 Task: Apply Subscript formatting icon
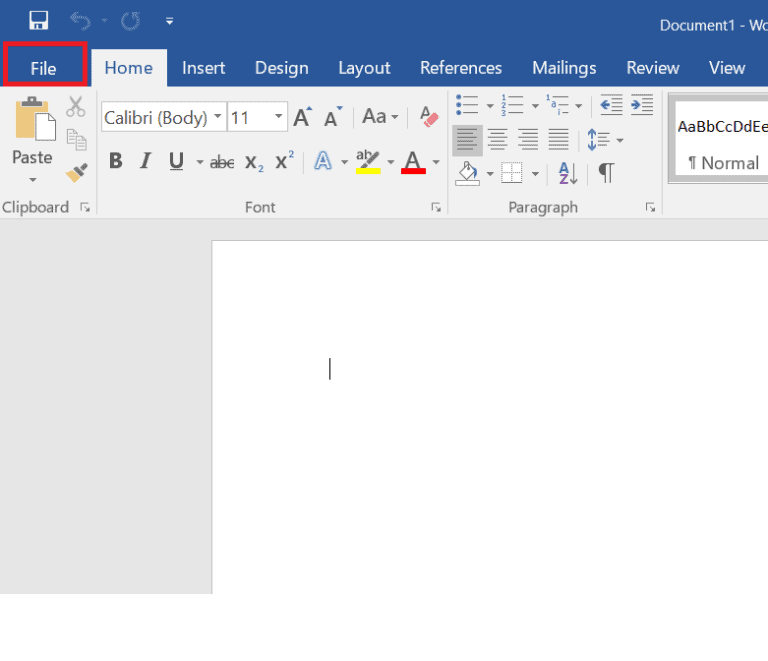pyautogui.click(x=255, y=162)
